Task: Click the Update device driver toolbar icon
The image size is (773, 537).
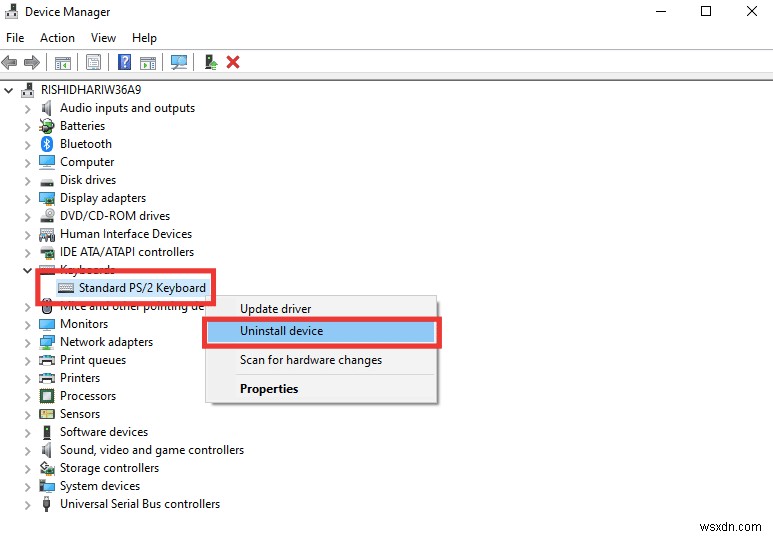Action: coord(211,62)
